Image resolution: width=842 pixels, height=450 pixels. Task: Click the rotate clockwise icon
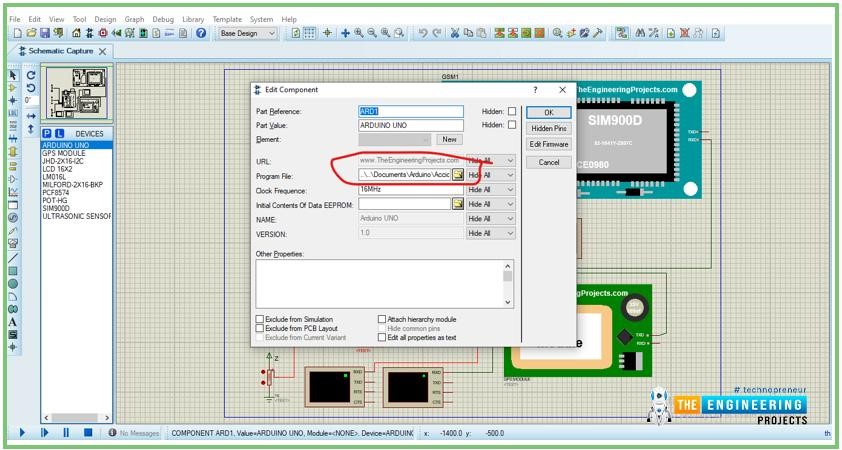point(31,75)
